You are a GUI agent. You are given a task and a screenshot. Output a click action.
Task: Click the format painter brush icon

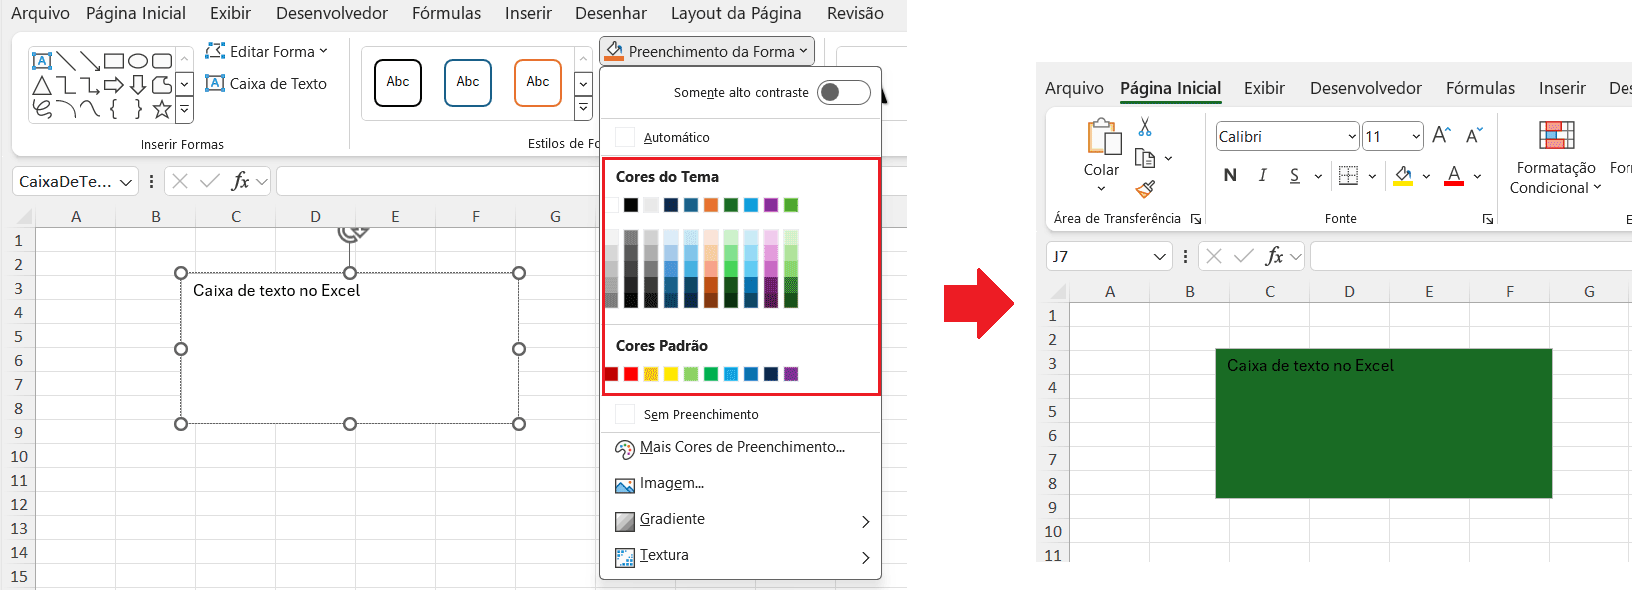click(x=1146, y=189)
